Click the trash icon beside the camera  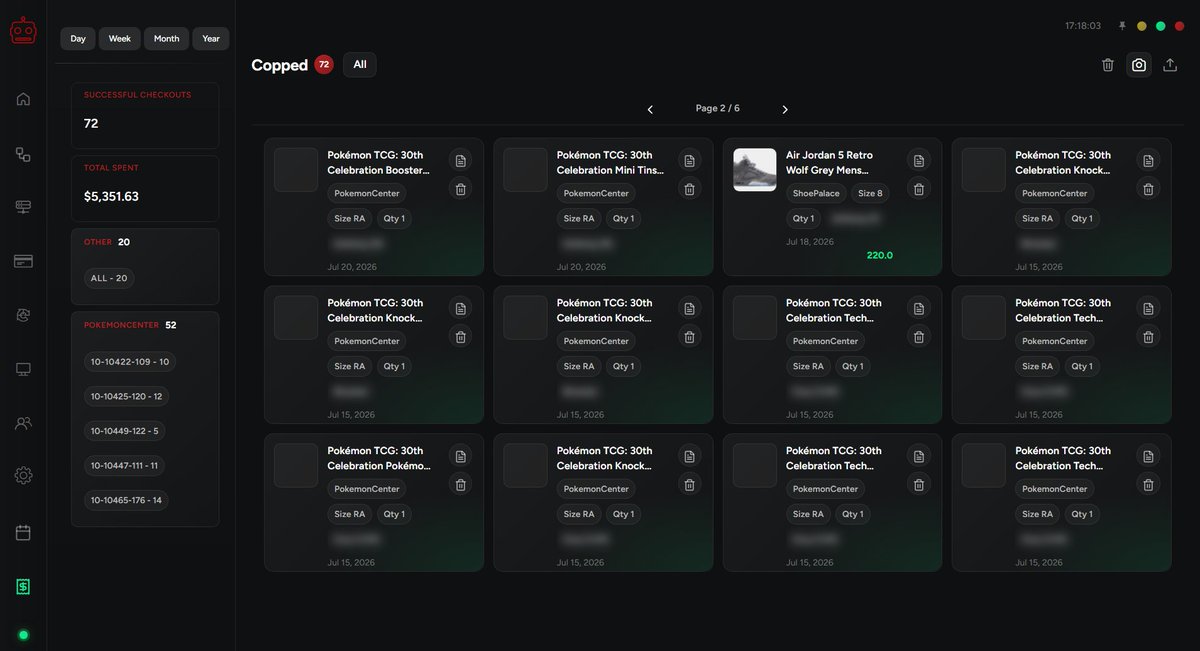(1108, 65)
